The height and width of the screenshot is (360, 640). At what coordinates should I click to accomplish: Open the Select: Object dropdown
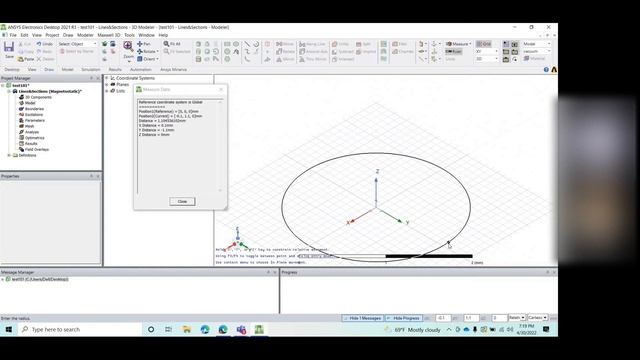(x=78, y=44)
